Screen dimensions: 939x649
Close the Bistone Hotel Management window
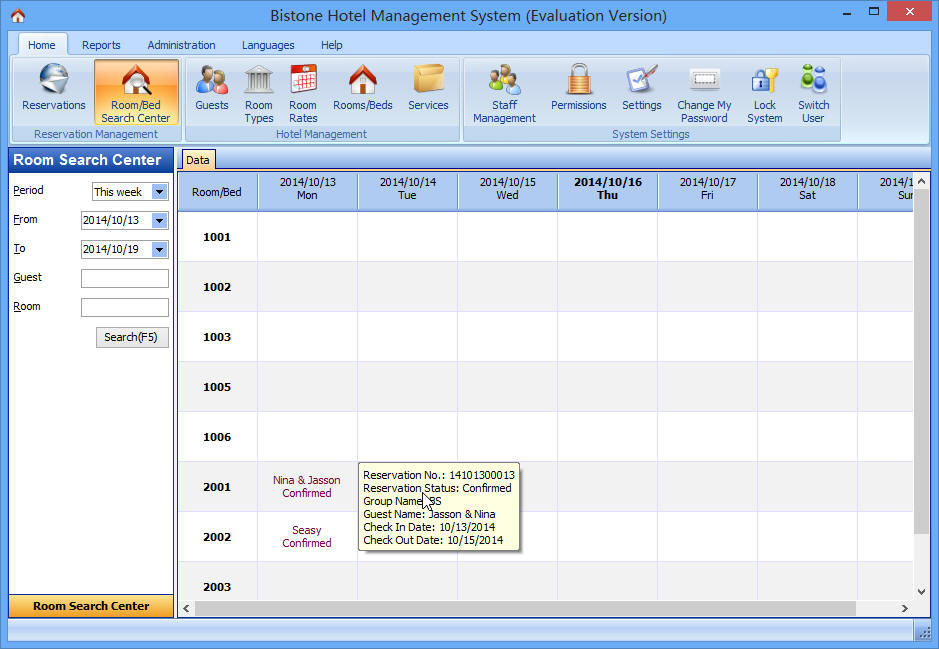click(909, 11)
